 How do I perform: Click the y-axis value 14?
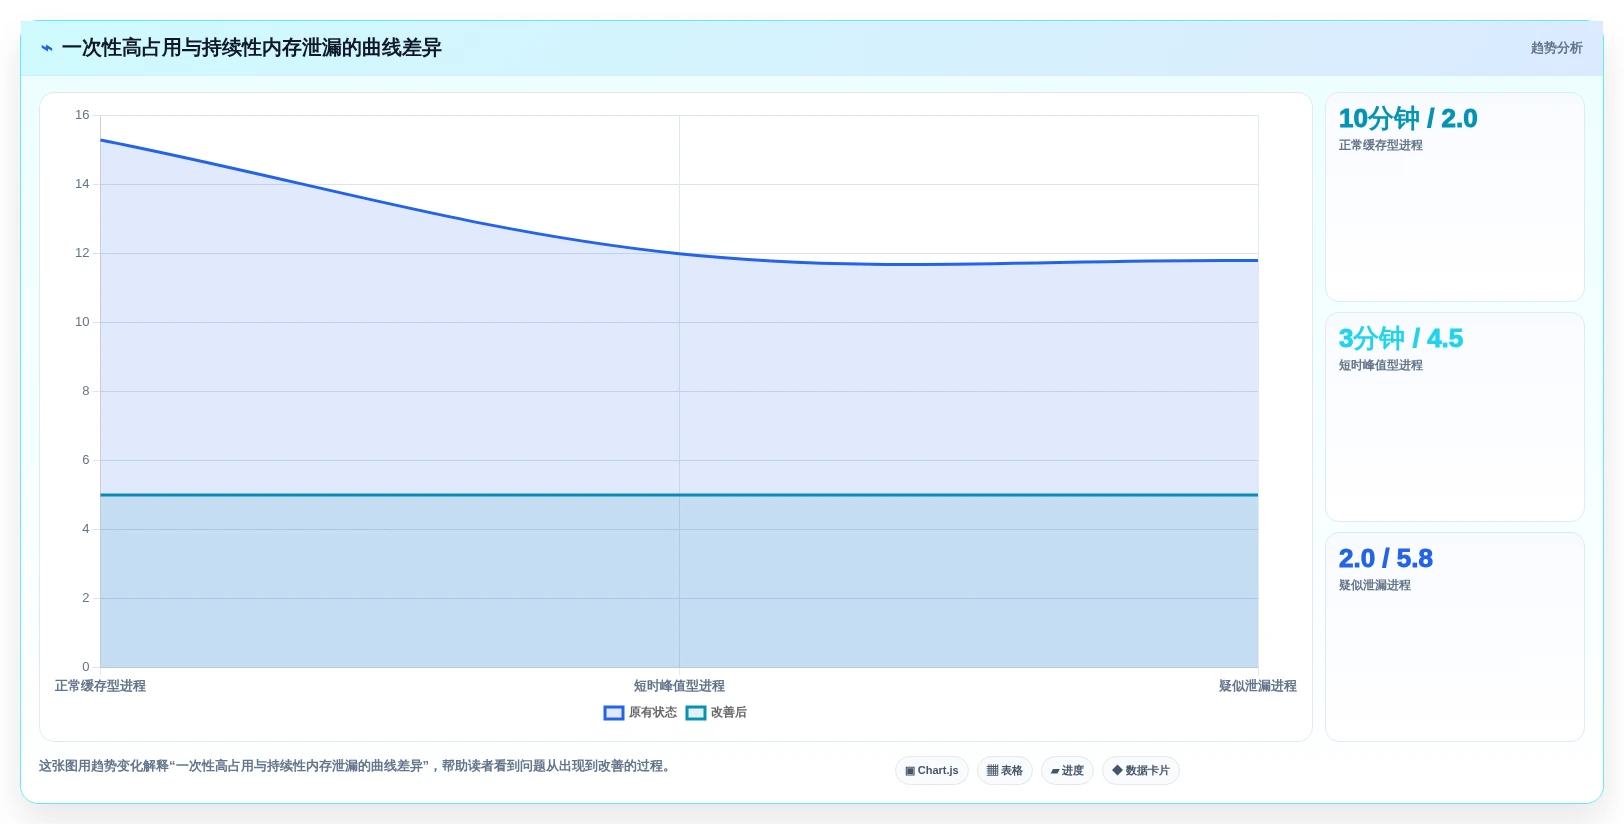click(x=82, y=184)
